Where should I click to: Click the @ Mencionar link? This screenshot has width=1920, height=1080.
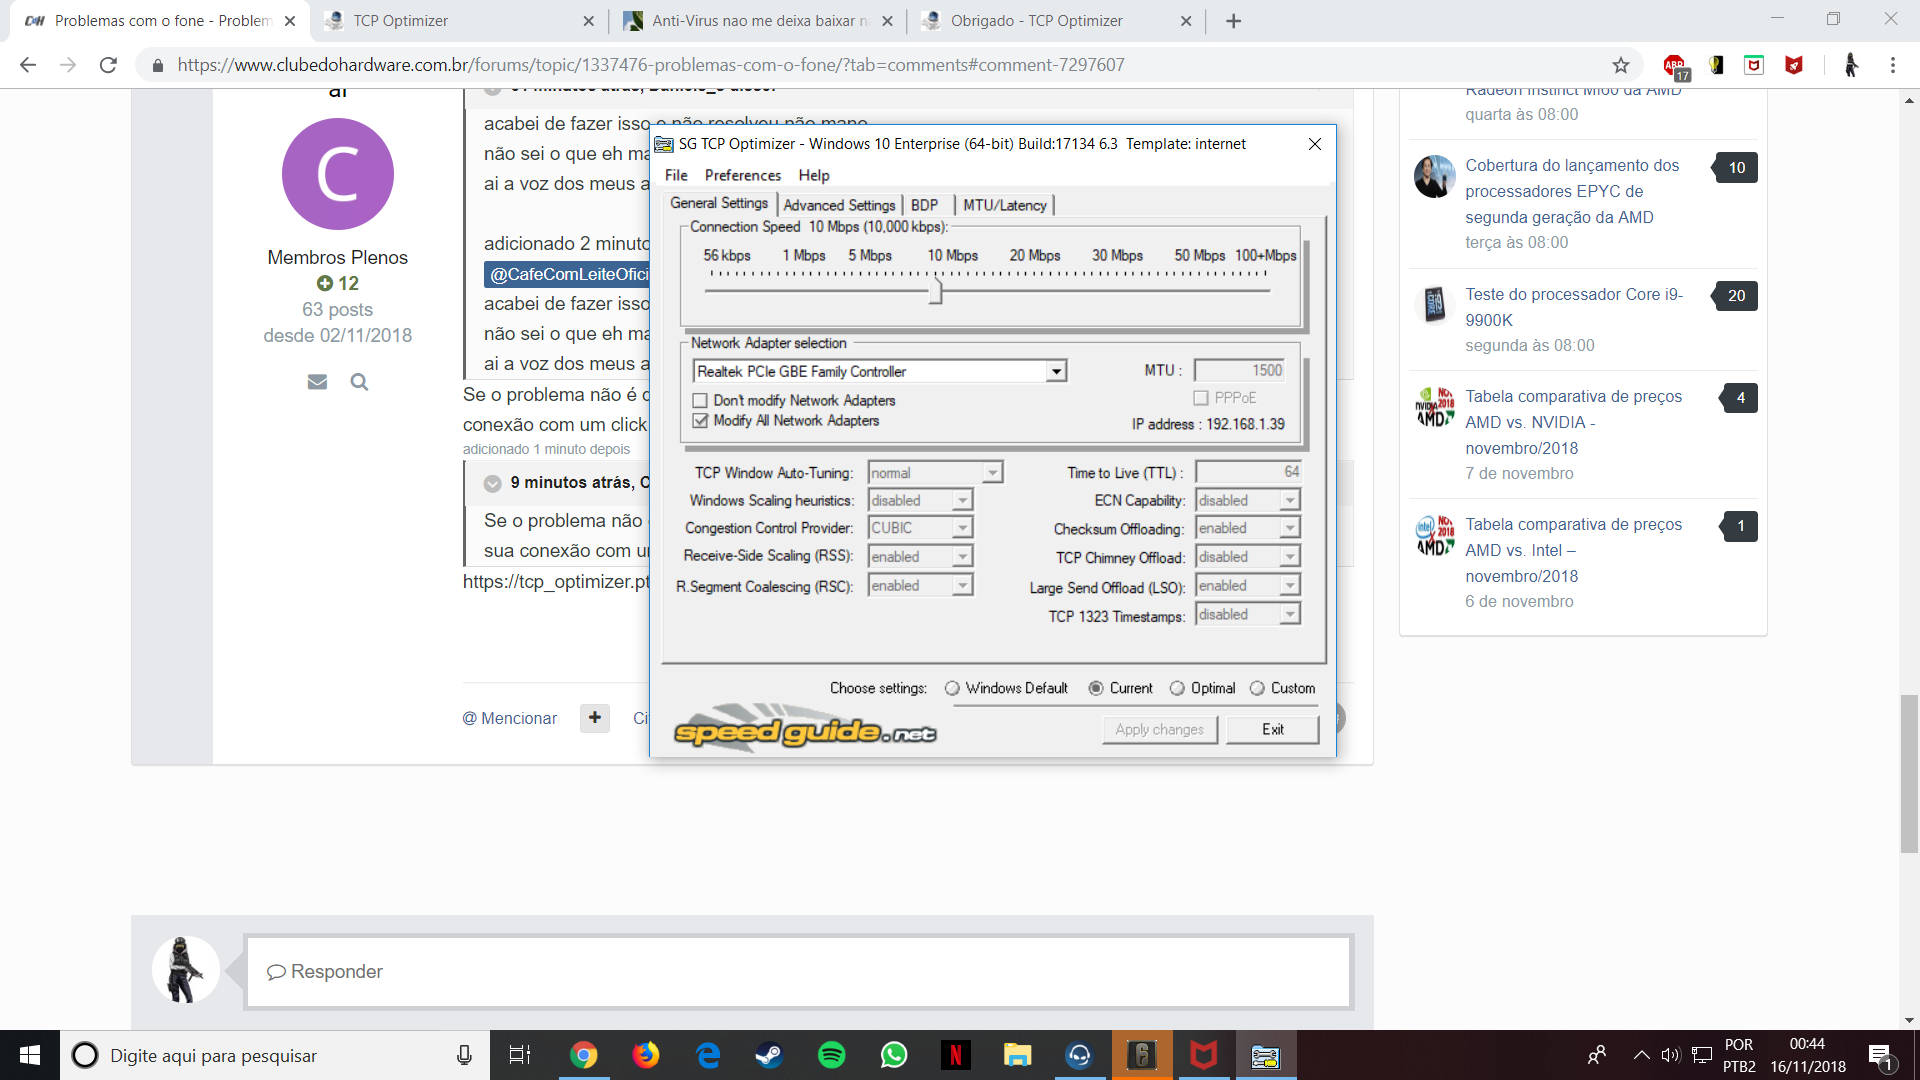pos(510,718)
